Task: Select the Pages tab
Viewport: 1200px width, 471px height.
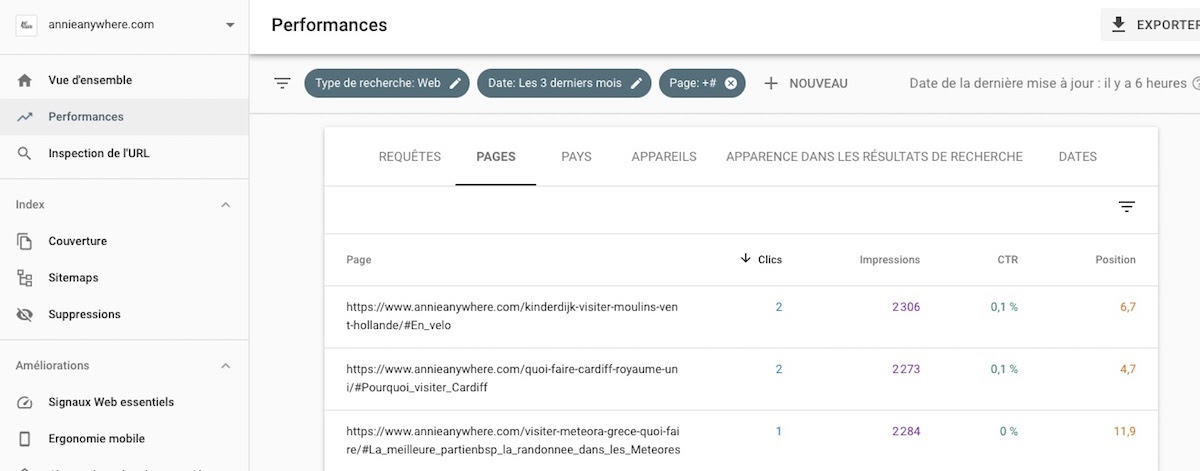Action: click(x=496, y=157)
